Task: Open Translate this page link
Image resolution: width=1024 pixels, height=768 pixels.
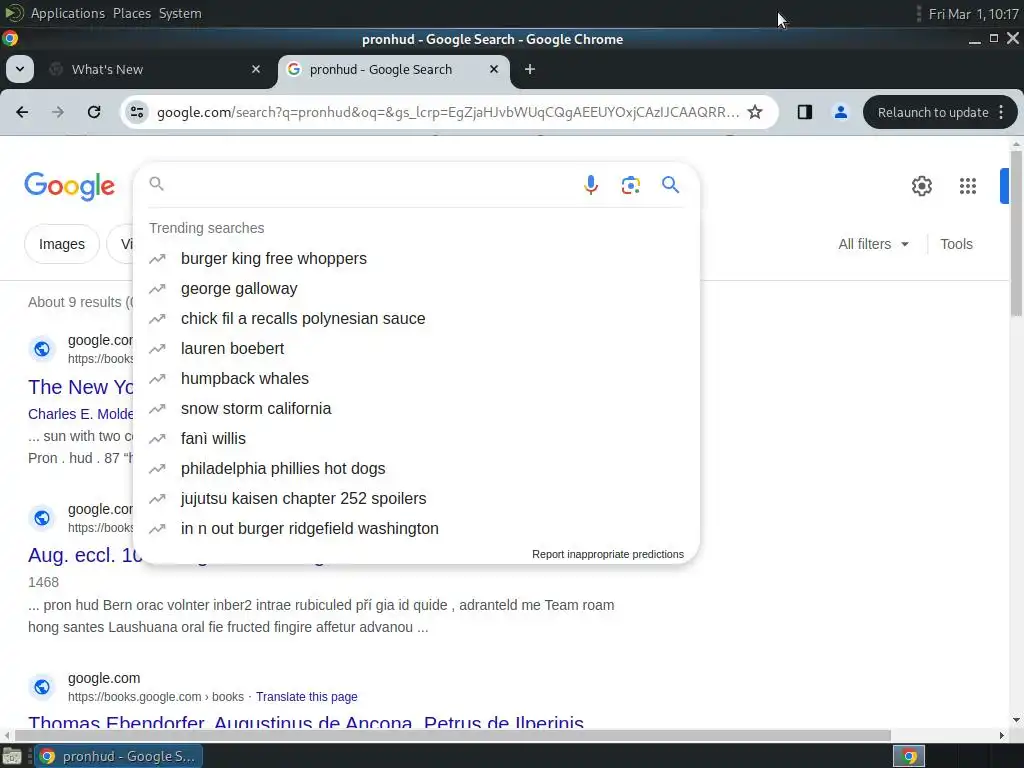Action: [306, 697]
